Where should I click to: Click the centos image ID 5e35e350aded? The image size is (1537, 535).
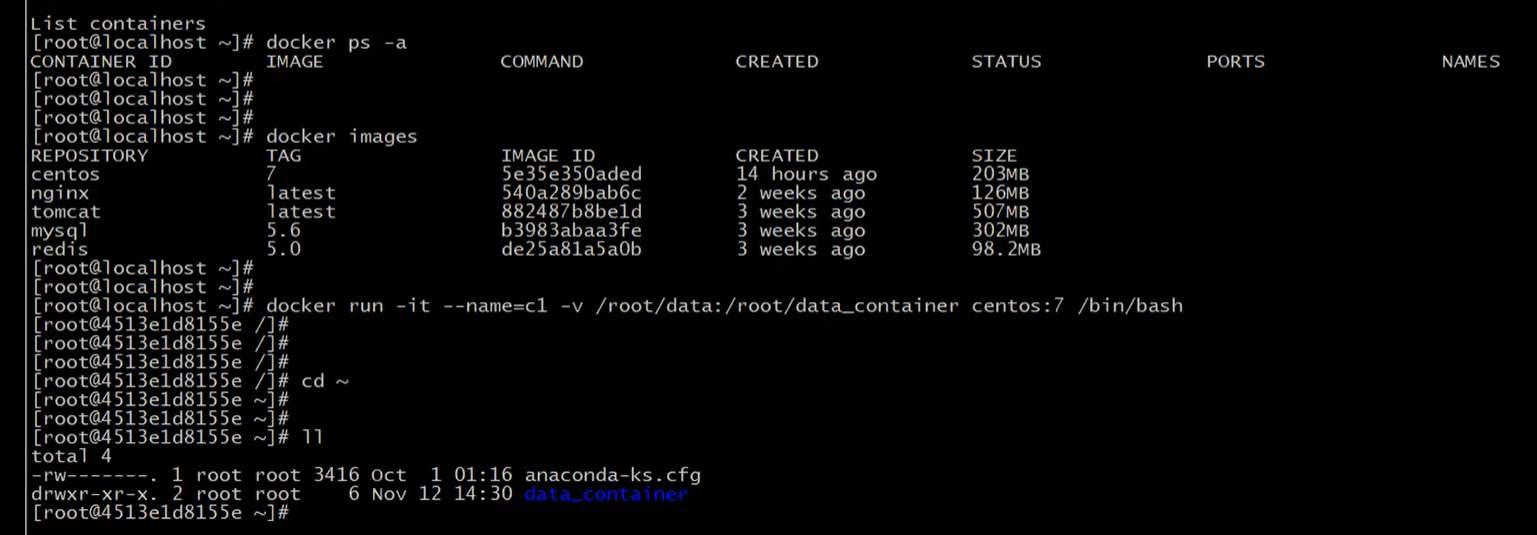(x=571, y=174)
